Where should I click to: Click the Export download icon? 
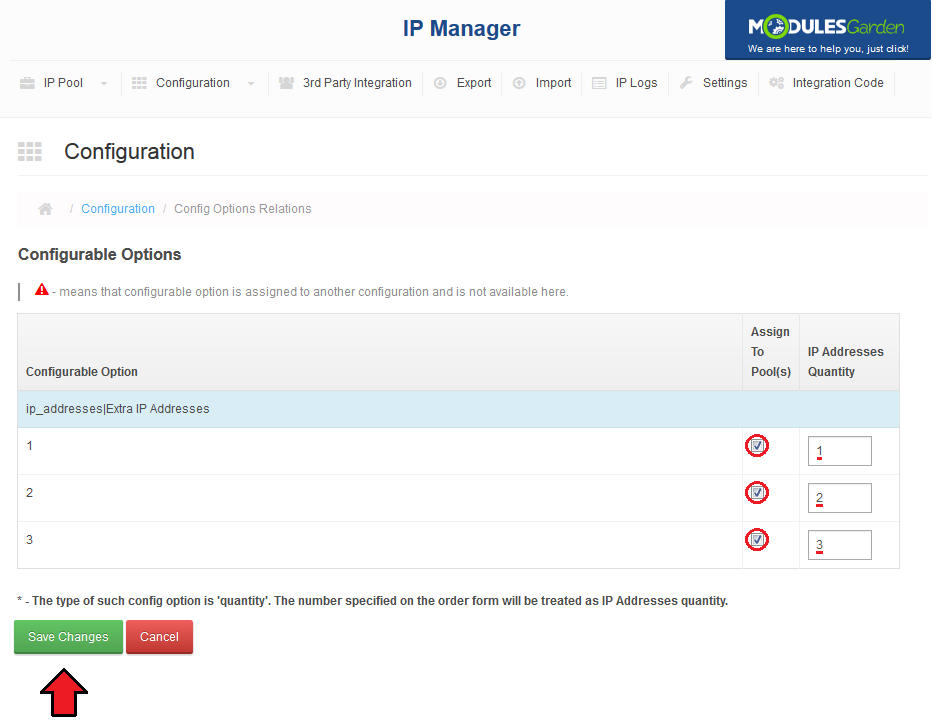(x=440, y=83)
